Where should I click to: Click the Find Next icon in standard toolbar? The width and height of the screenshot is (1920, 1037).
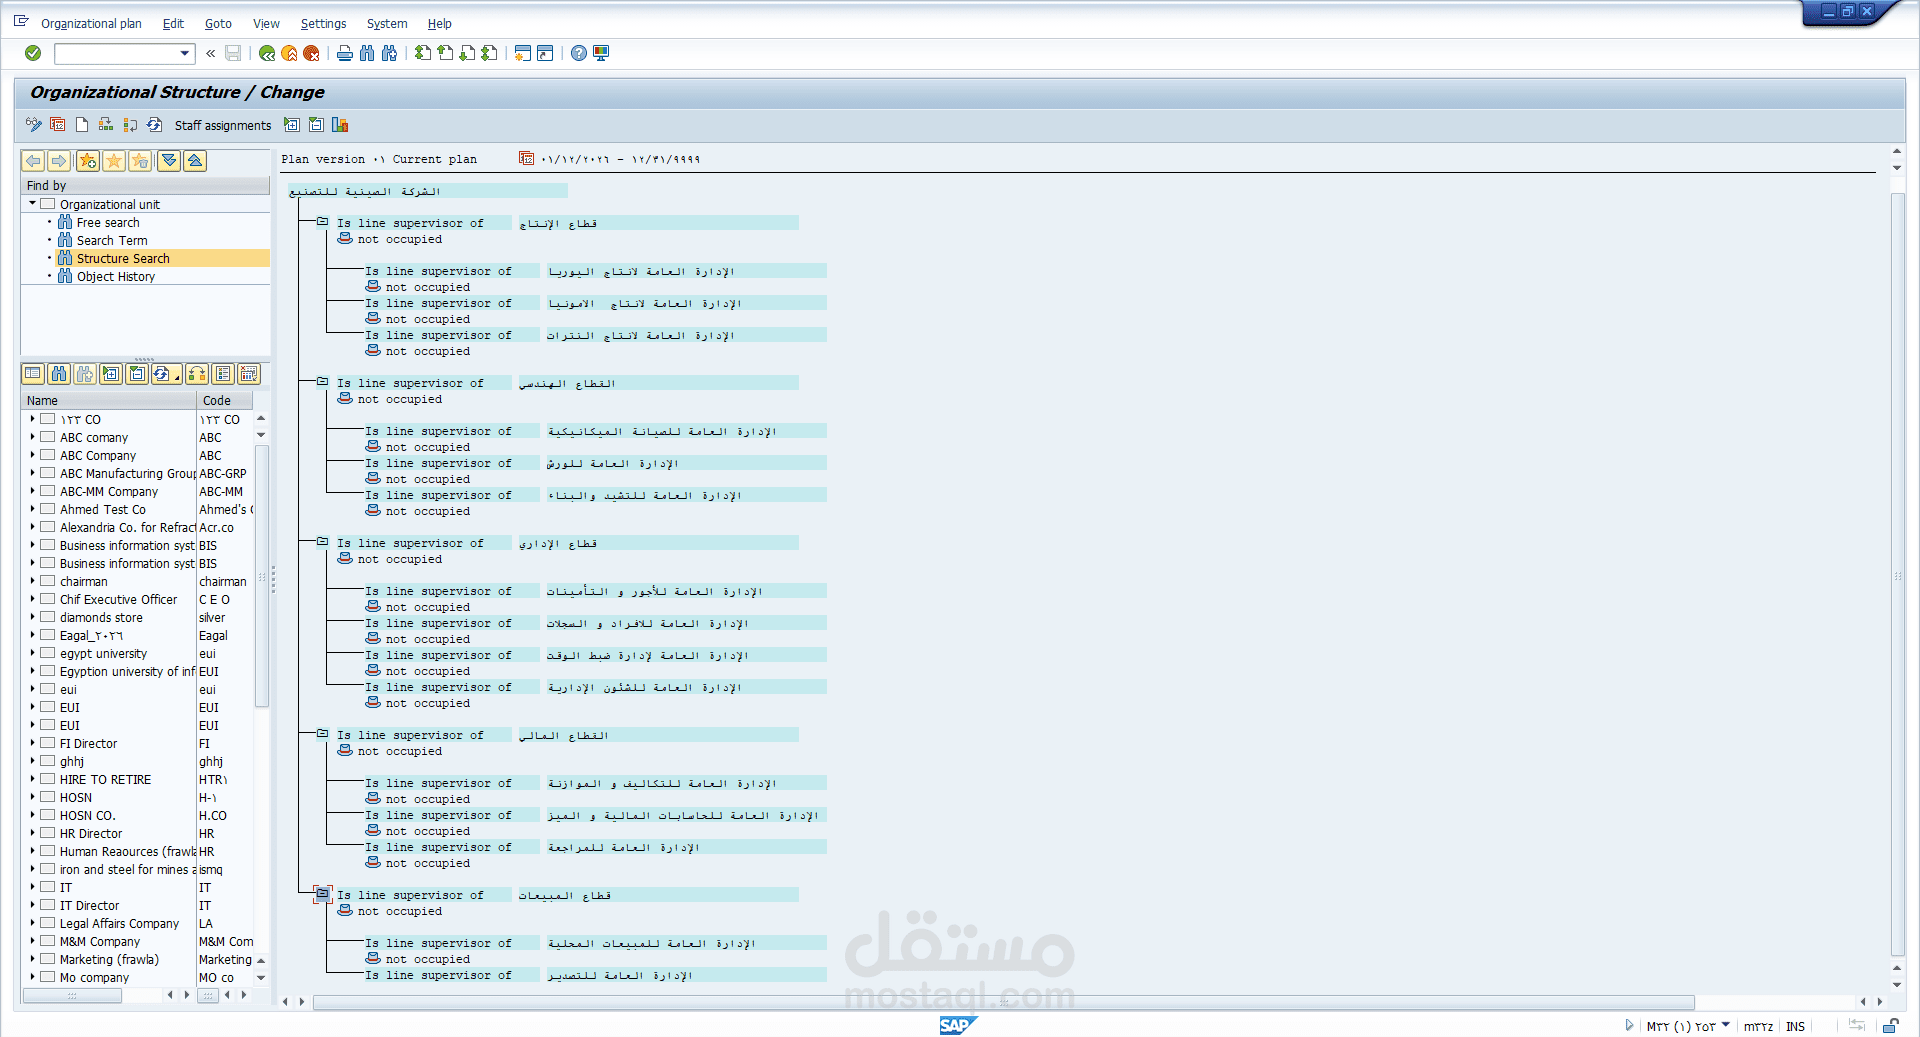point(389,53)
